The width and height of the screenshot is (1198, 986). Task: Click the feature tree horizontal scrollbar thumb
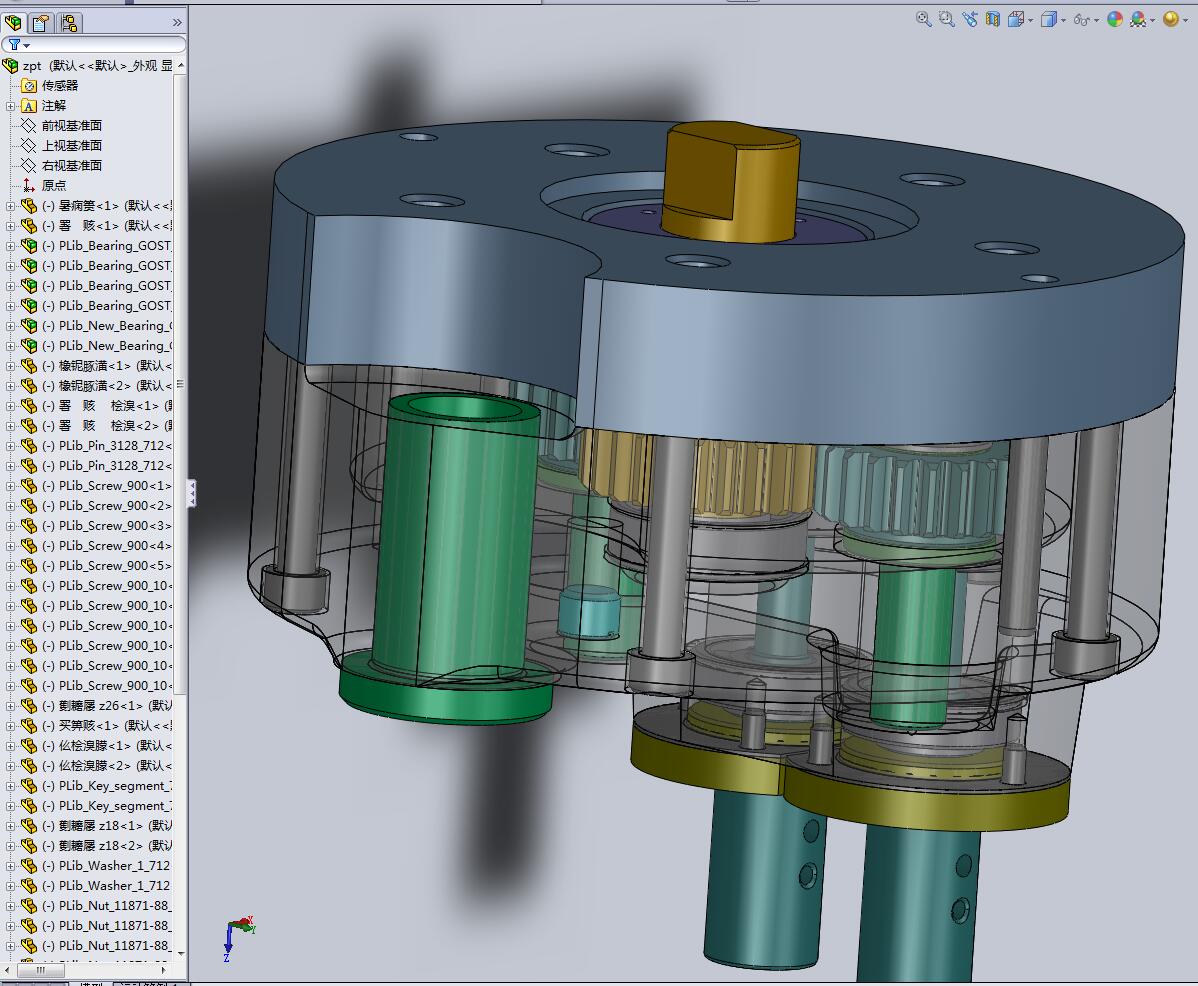coord(41,970)
